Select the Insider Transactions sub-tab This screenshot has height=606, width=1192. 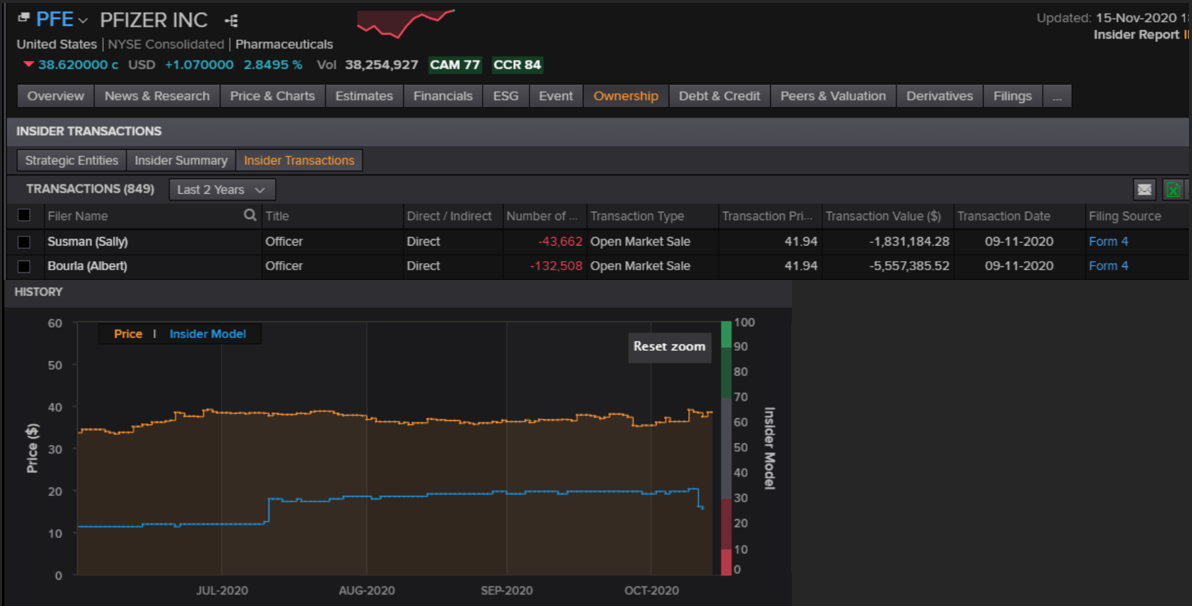click(x=299, y=160)
